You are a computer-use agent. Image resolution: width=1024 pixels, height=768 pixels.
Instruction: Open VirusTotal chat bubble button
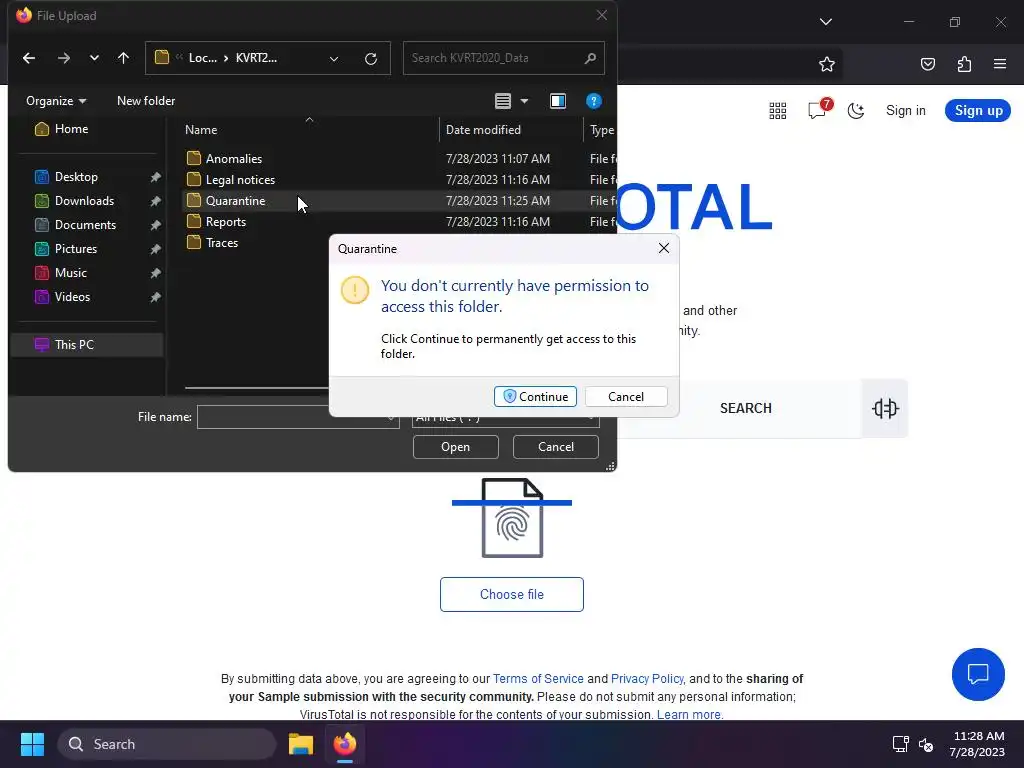978,674
